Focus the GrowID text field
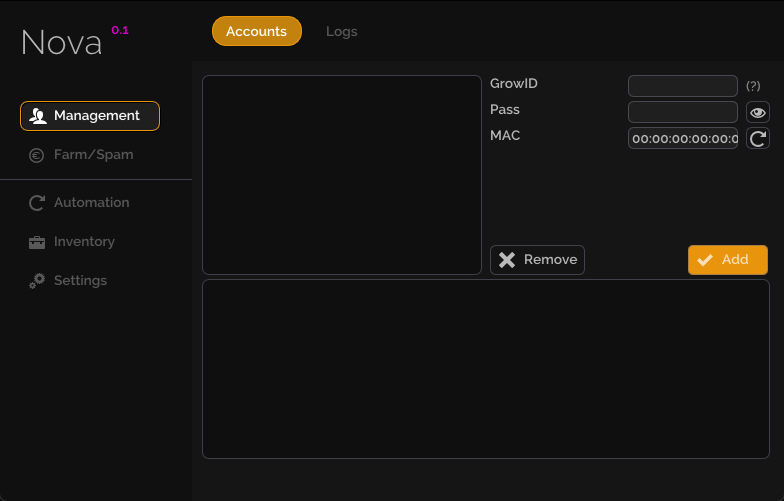 (682, 86)
